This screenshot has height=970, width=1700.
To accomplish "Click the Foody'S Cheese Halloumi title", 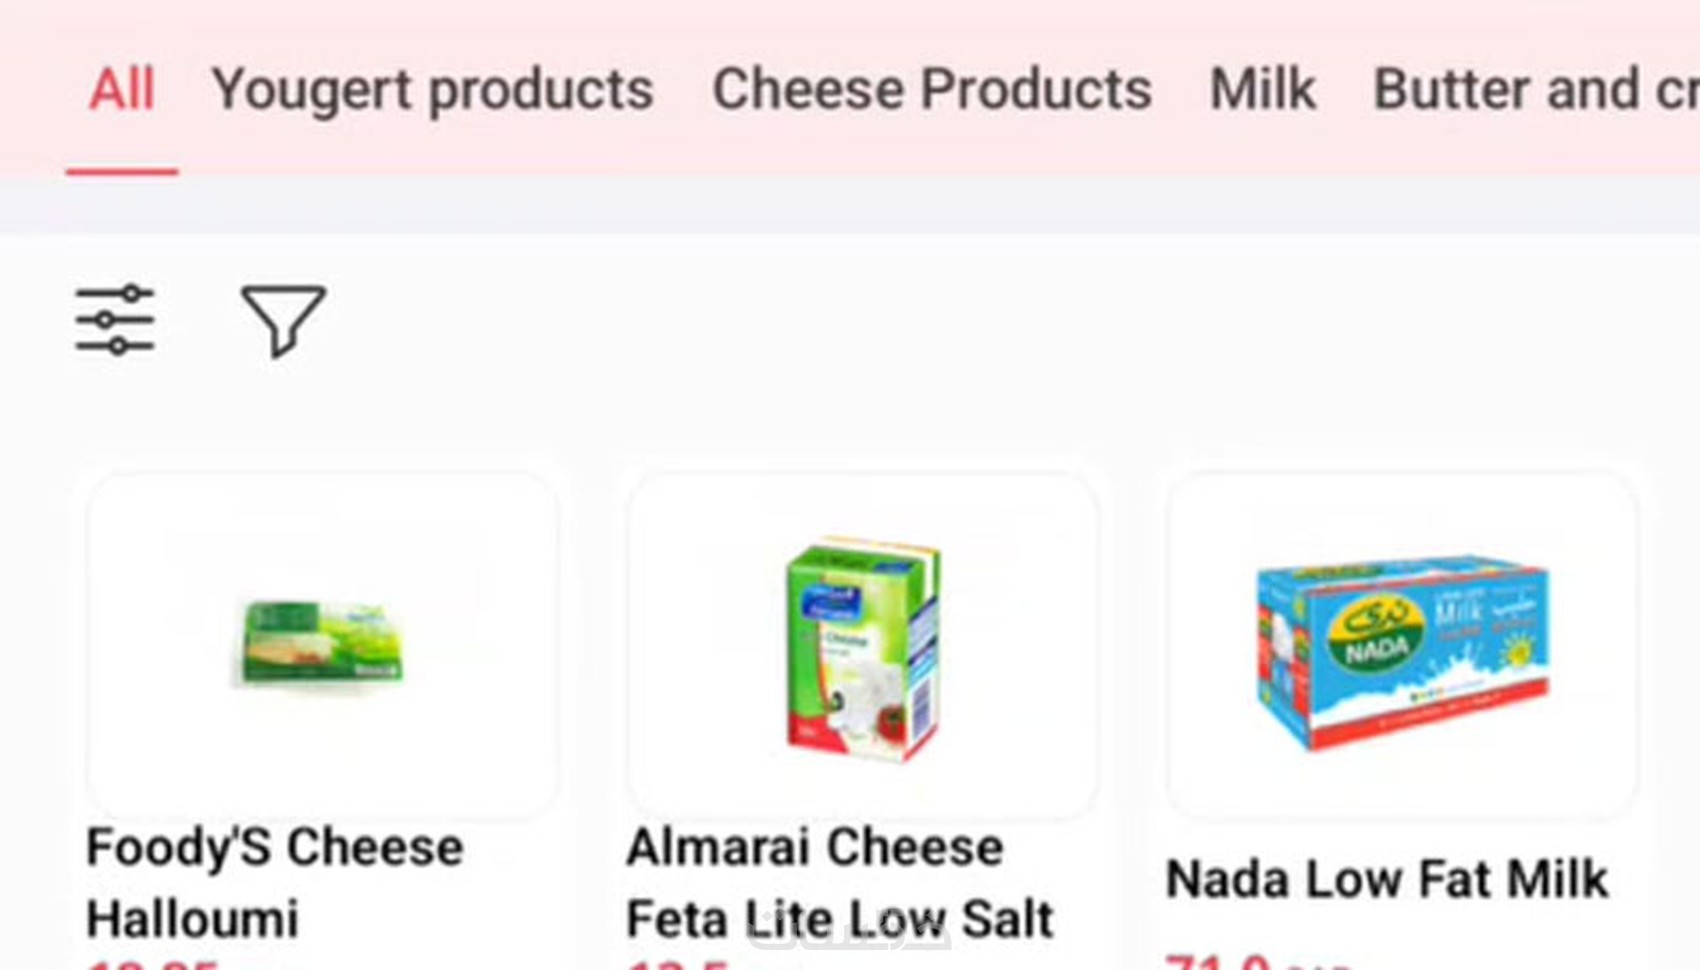I will point(275,882).
